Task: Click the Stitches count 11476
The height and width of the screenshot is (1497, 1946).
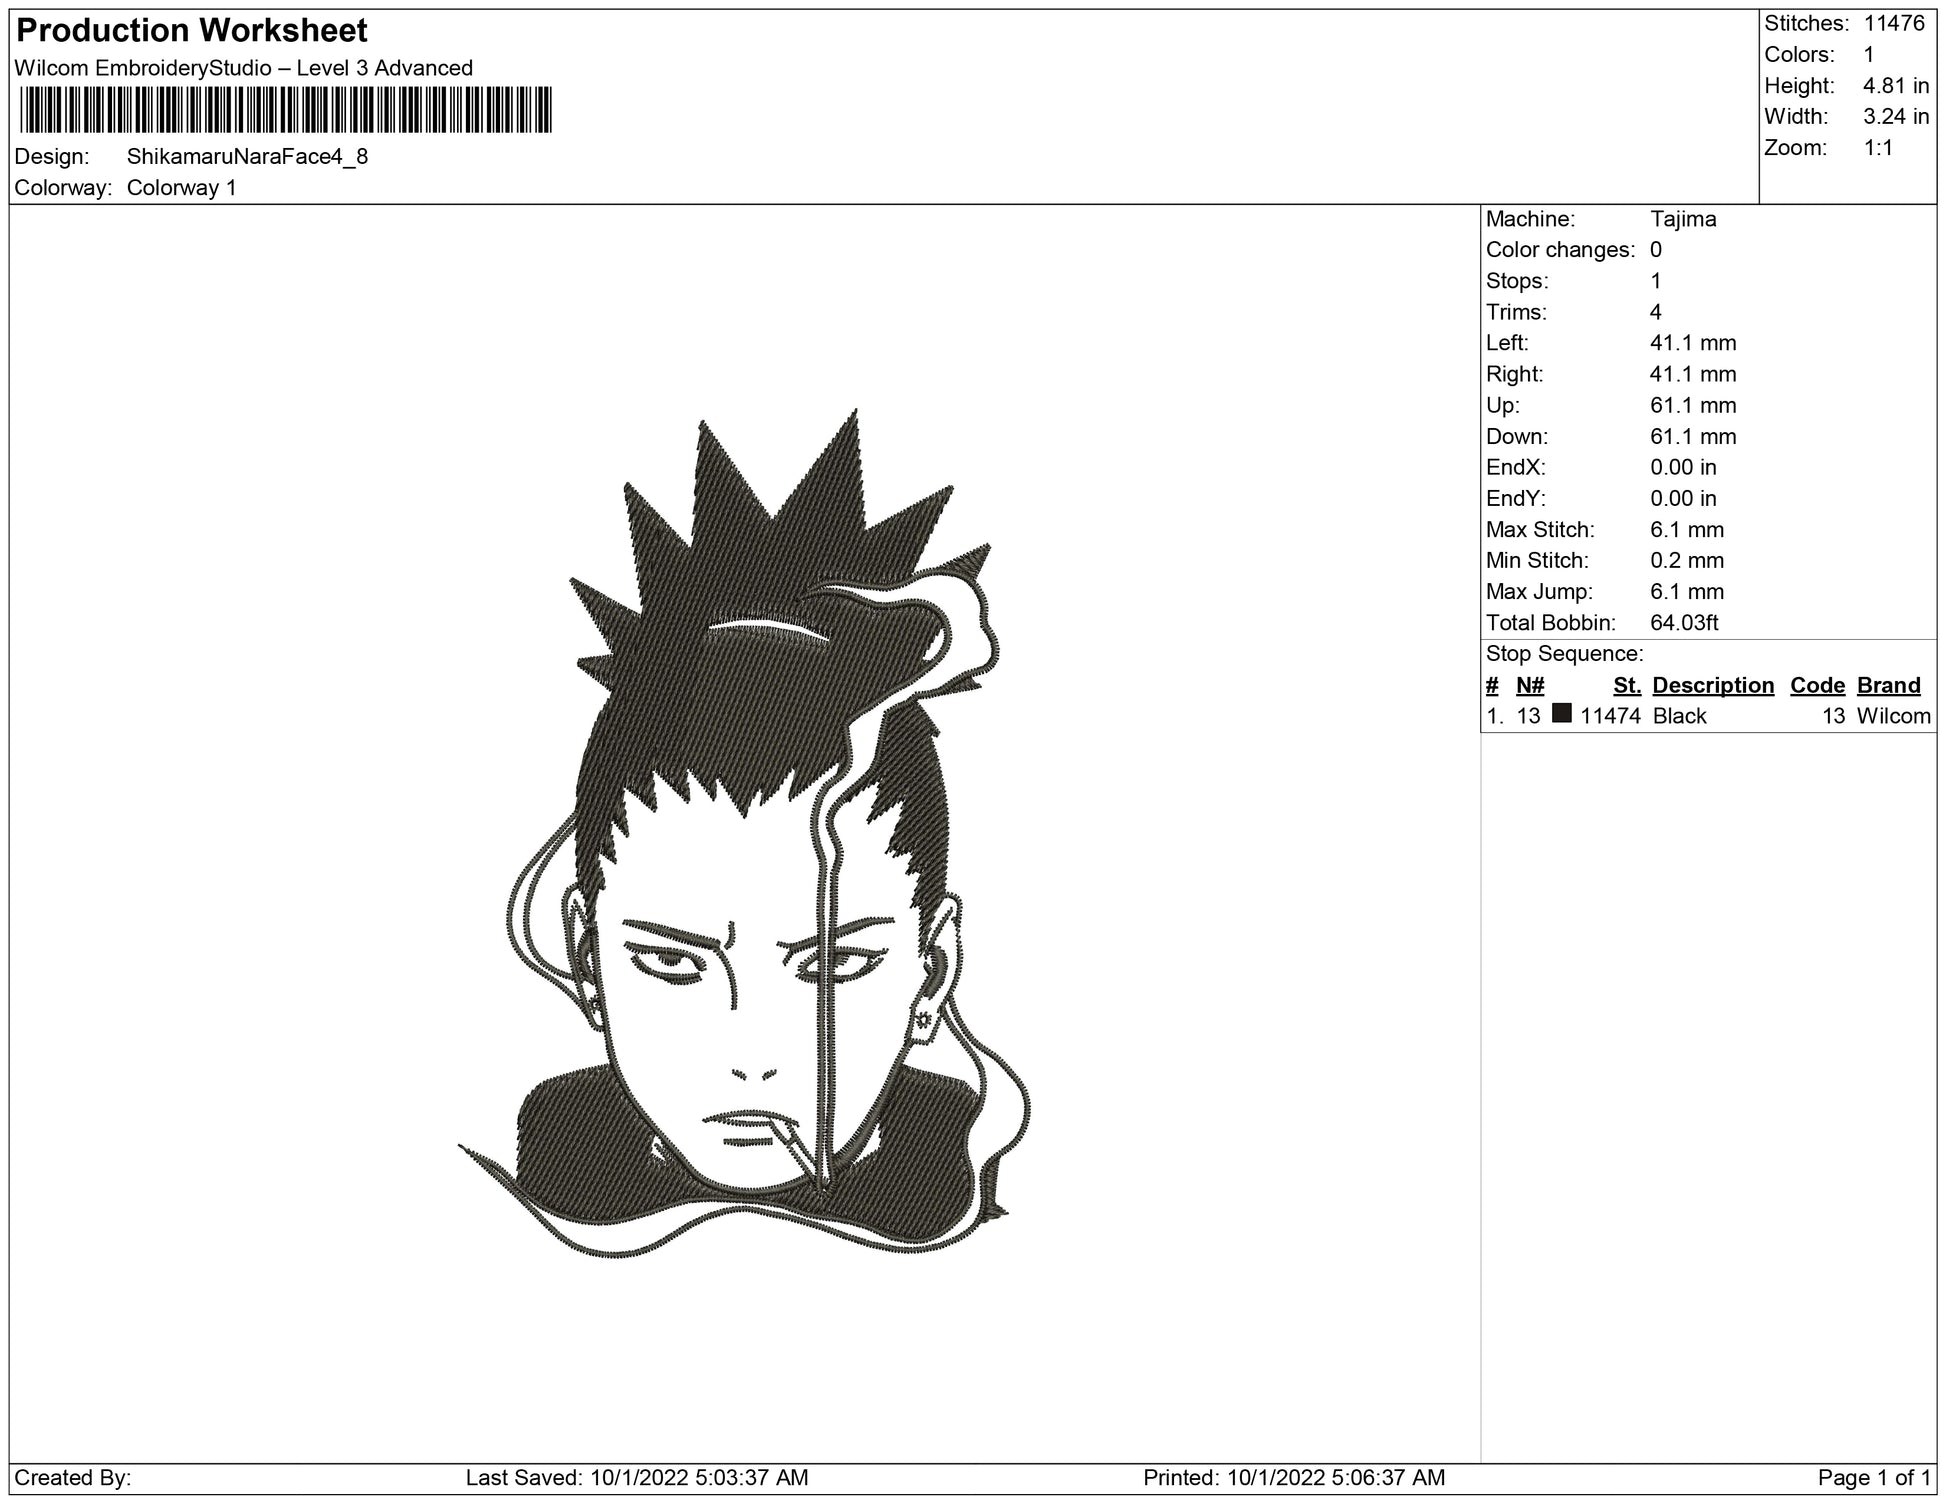Action: [1894, 24]
